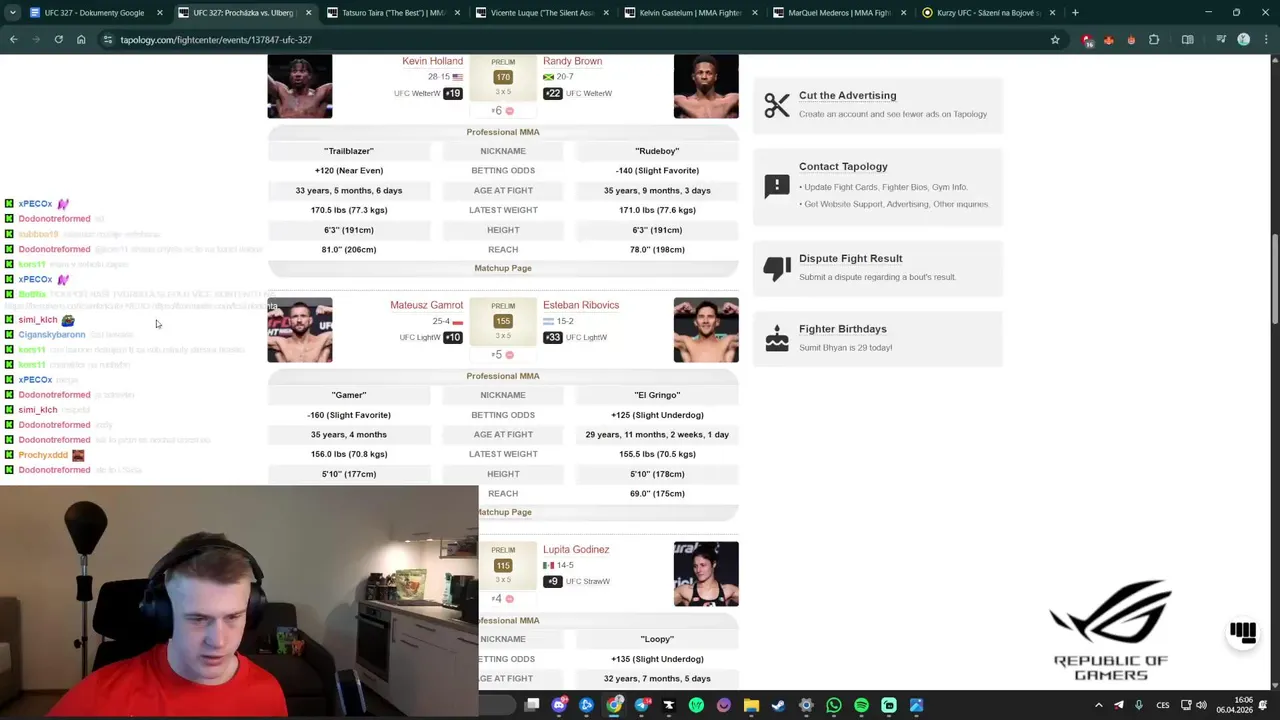Screen dimensions: 1280x720
Task: Click the thumbs-down Dispute Fight Result icon
Action: [777, 268]
